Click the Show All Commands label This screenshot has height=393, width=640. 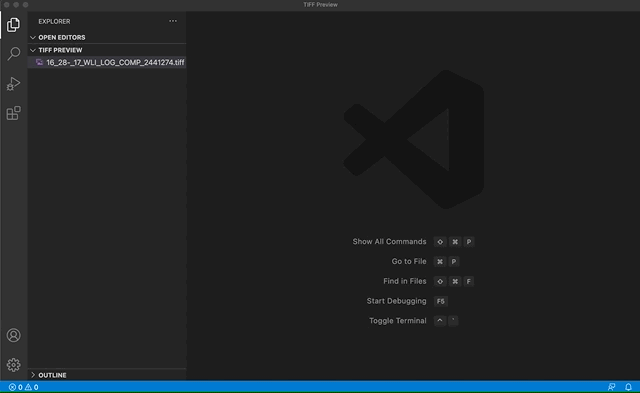pyautogui.click(x=389, y=242)
